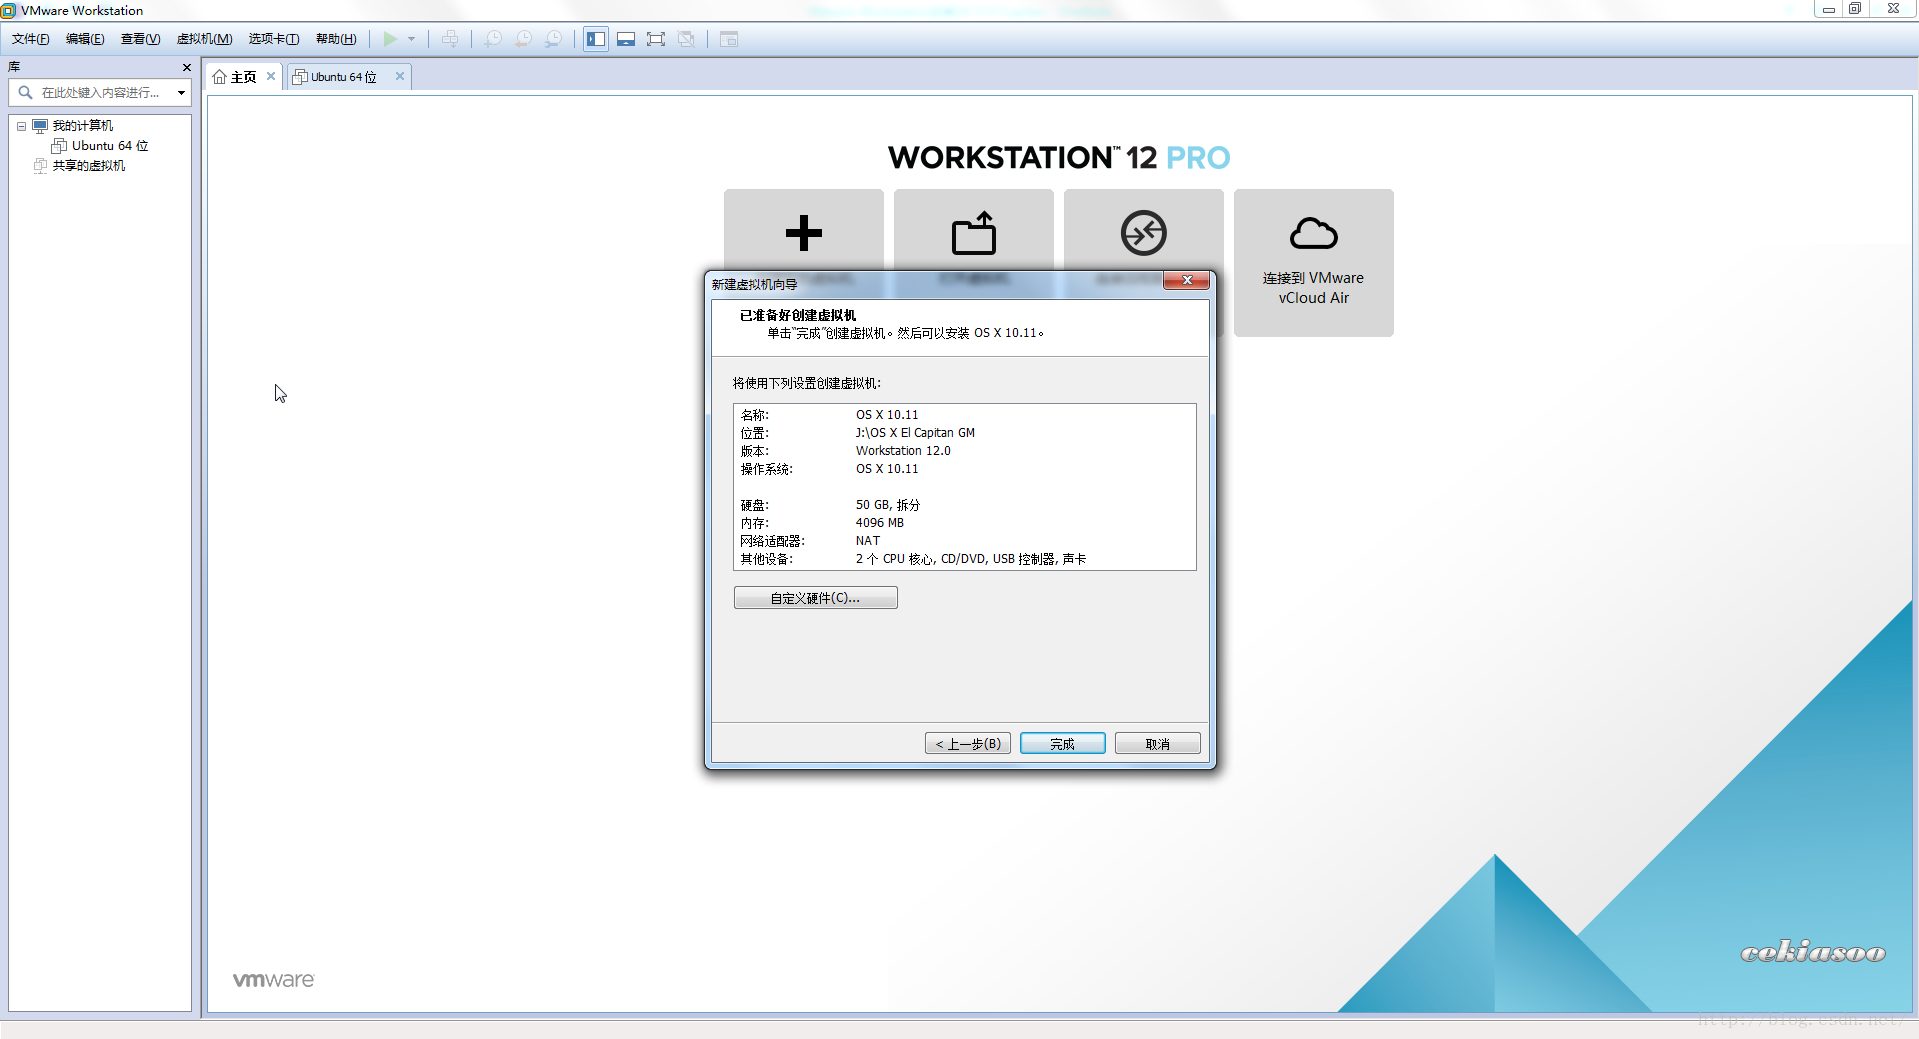Open the 帮助(H) menu
The height and width of the screenshot is (1039, 1919).
[336, 39]
